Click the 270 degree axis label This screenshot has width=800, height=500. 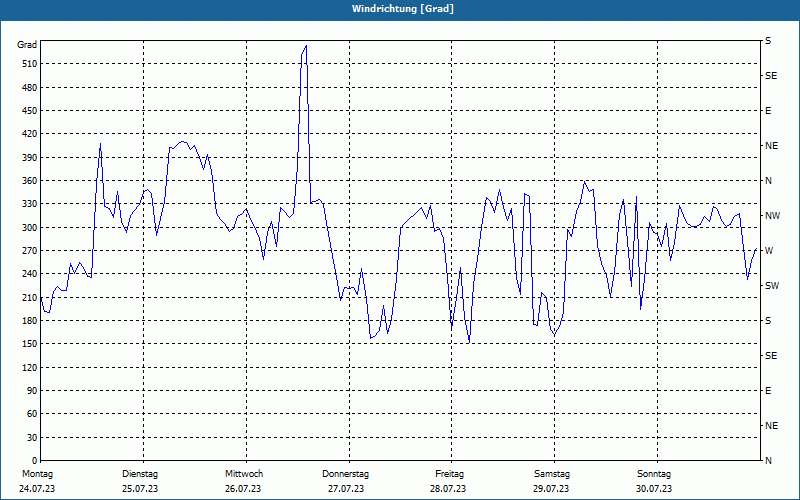30,251
